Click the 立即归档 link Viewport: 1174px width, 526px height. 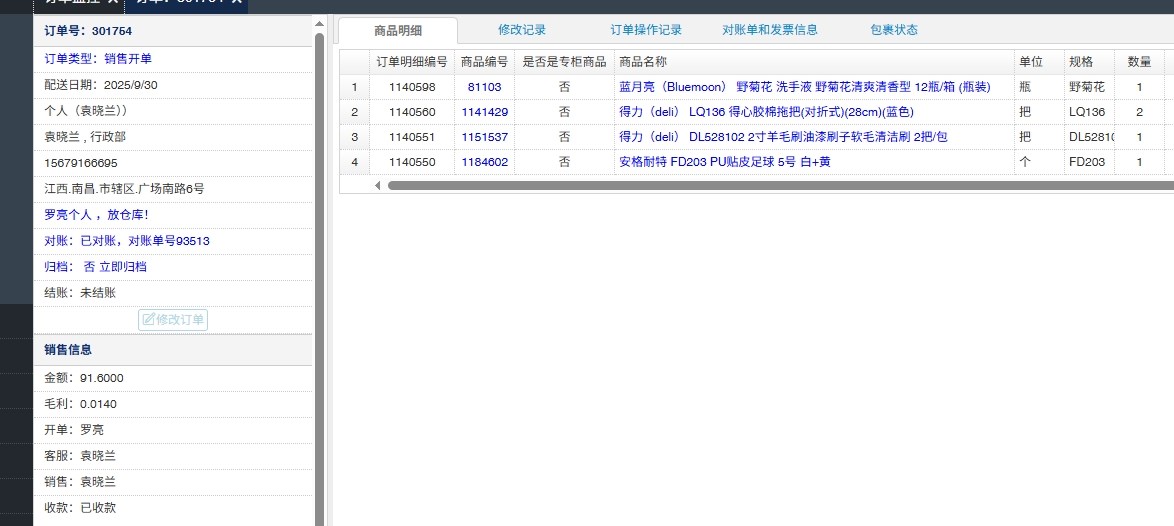pyautogui.click(x=124, y=267)
